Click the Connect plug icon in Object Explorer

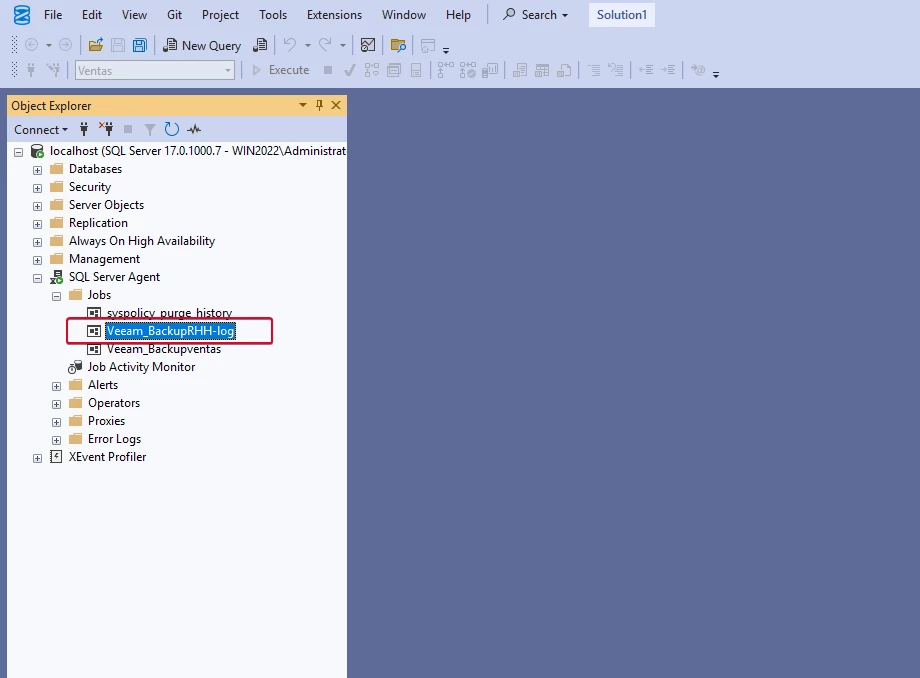(84, 129)
